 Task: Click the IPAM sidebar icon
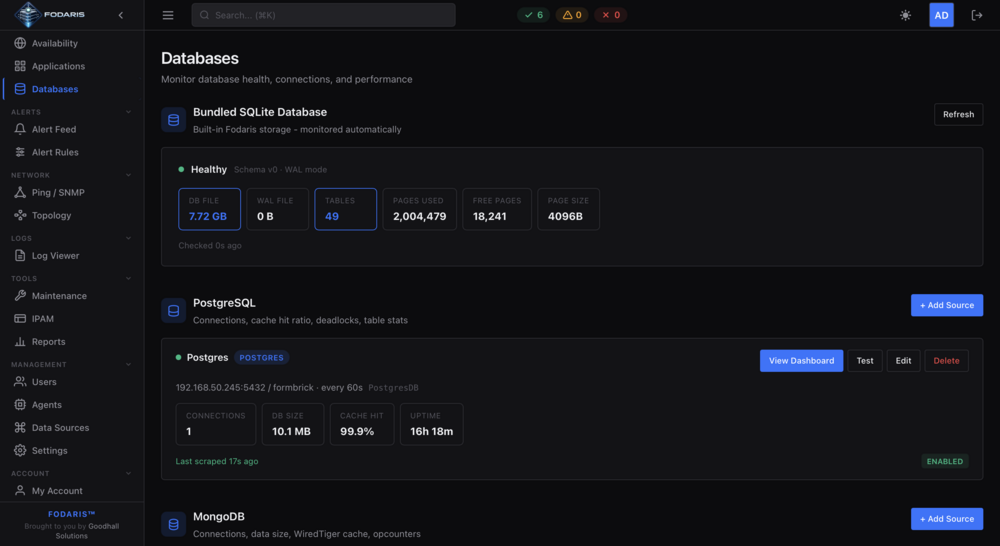point(20,319)
